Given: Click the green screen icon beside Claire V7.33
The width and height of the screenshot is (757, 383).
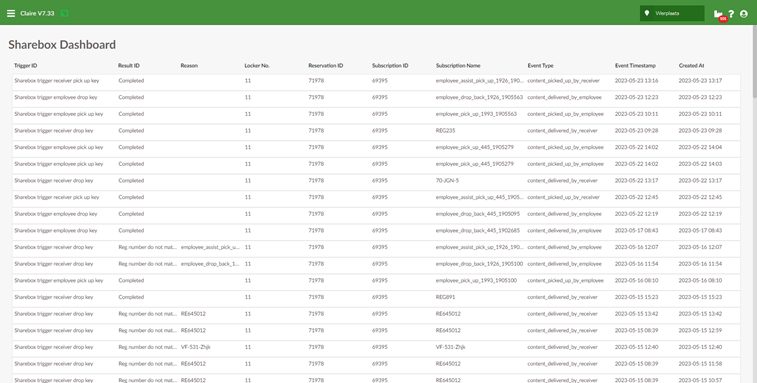Looking at the screenshot, I should click(x=64, y=14).
